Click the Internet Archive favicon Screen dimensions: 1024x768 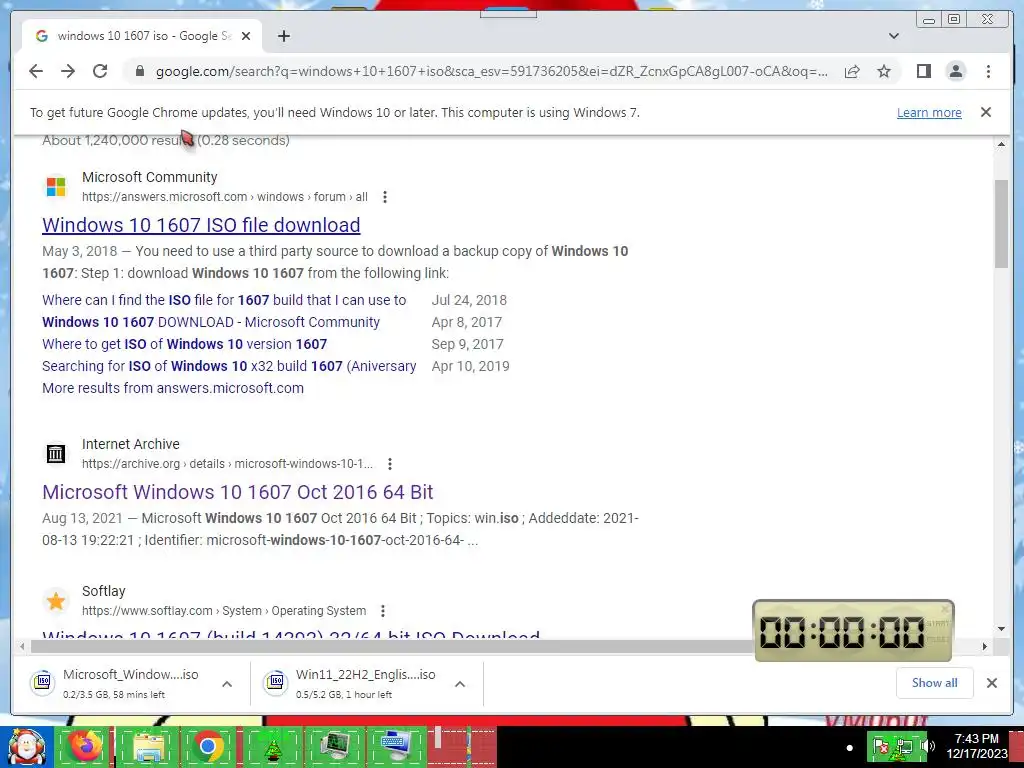tap(56, 453)
